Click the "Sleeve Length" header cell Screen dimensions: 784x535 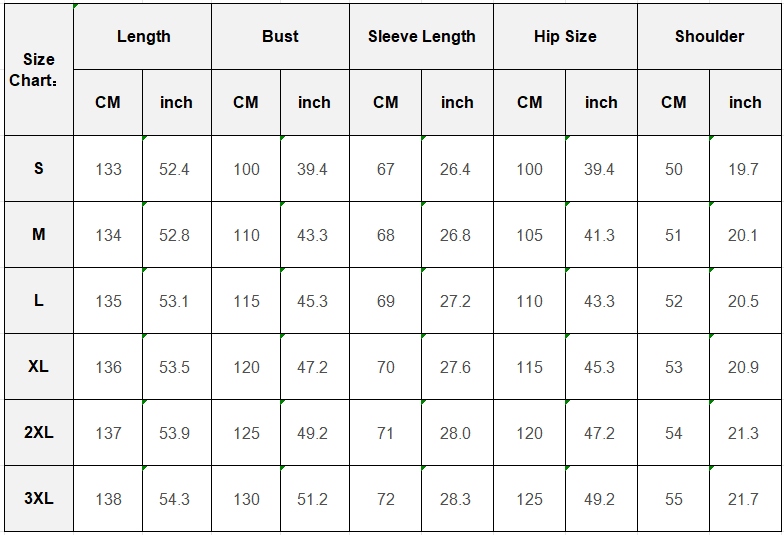coord(421,36)
